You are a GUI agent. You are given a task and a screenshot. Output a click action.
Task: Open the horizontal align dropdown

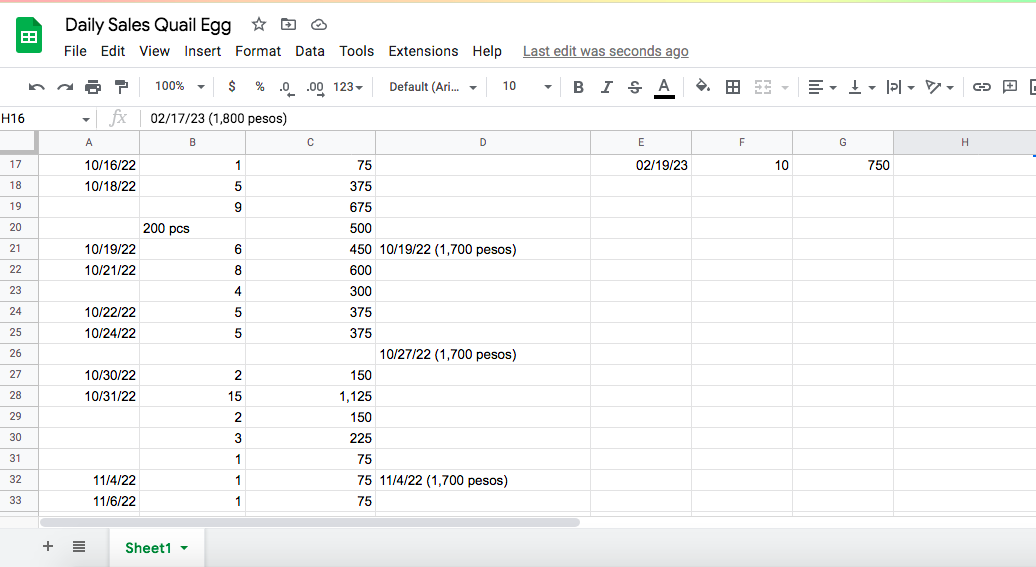point(823,87)
